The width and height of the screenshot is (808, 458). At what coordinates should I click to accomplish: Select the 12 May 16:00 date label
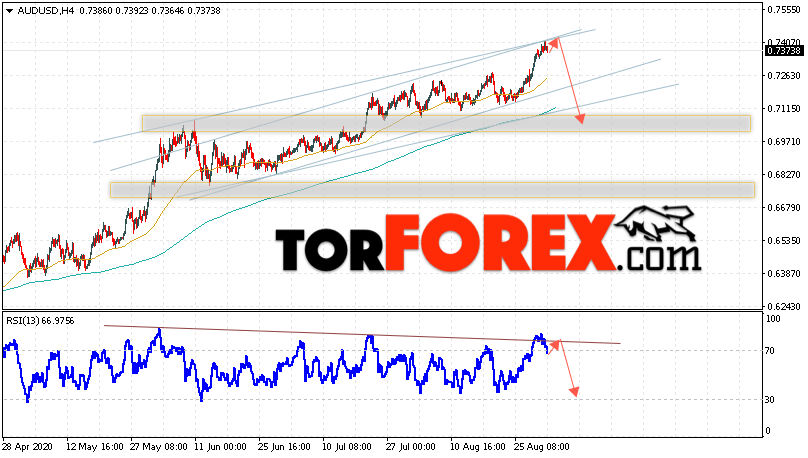pos(95,447)
